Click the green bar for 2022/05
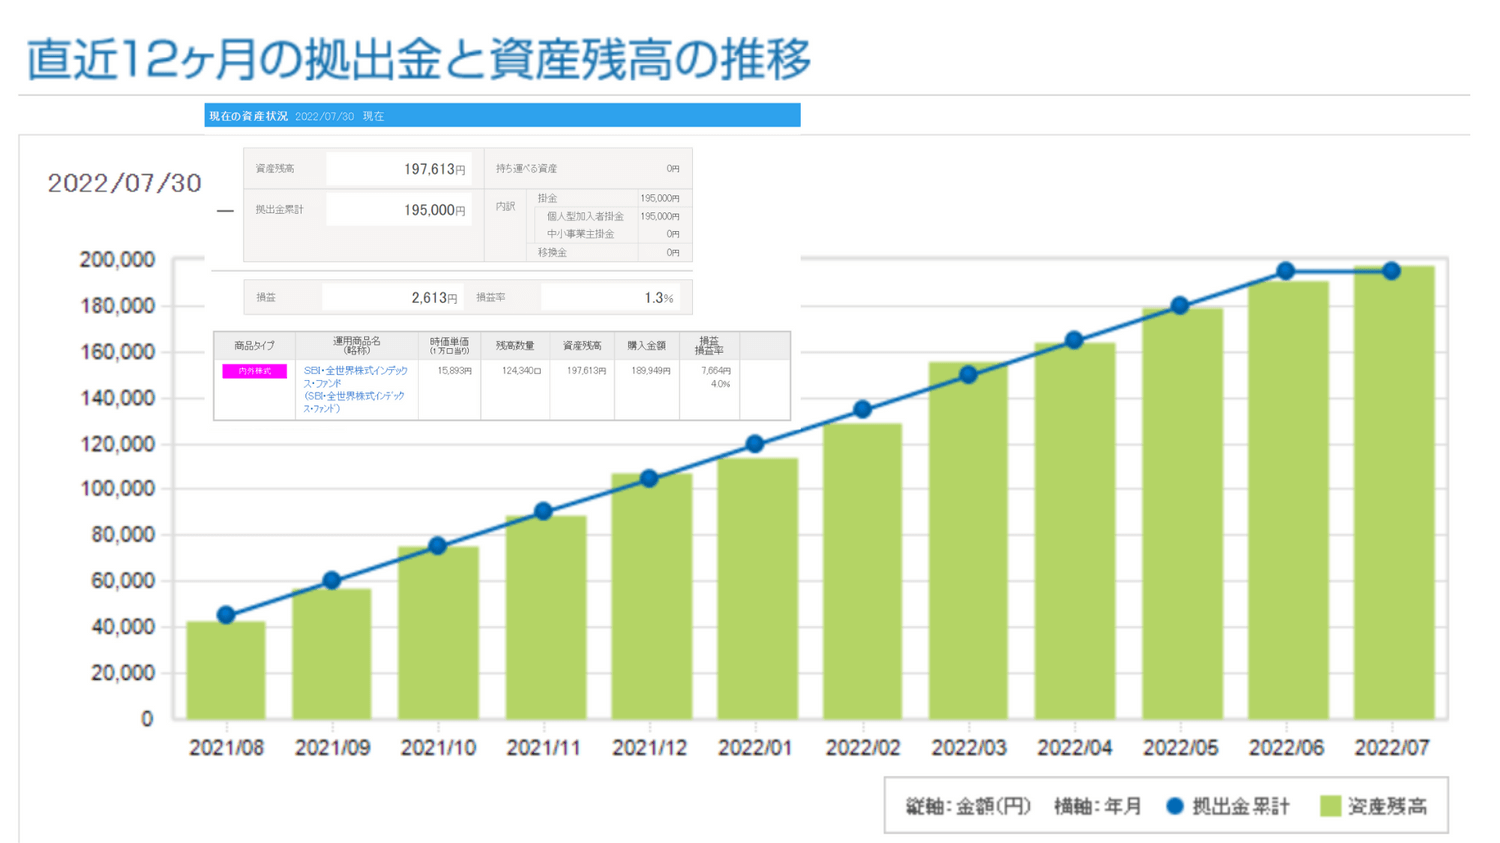 pyautogui.click(x=1182, y=513)
